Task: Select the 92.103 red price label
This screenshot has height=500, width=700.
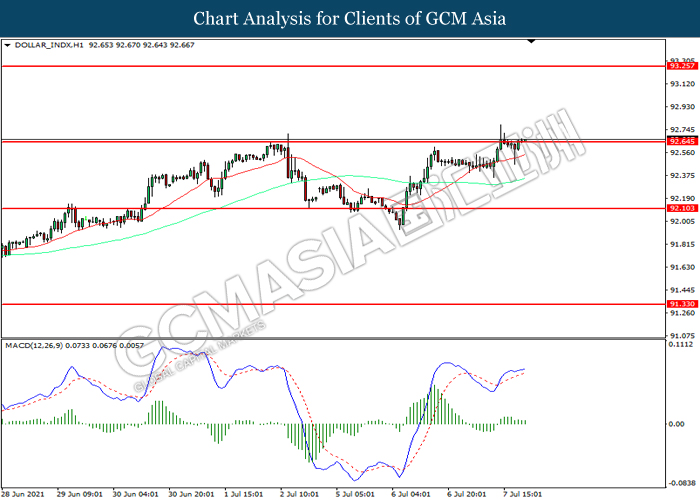Action: (682, 209)
